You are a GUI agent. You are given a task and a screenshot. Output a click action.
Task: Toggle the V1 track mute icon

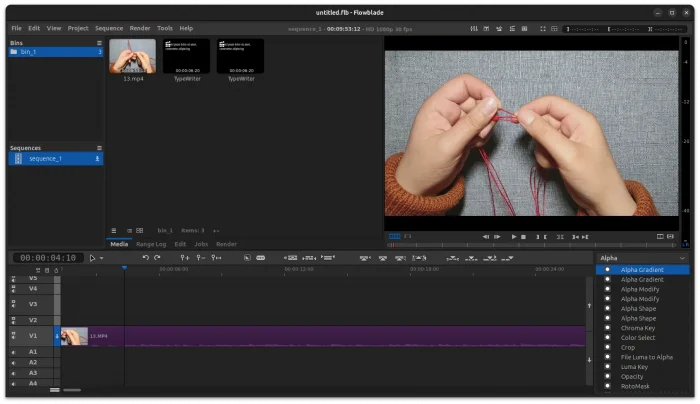13,336
